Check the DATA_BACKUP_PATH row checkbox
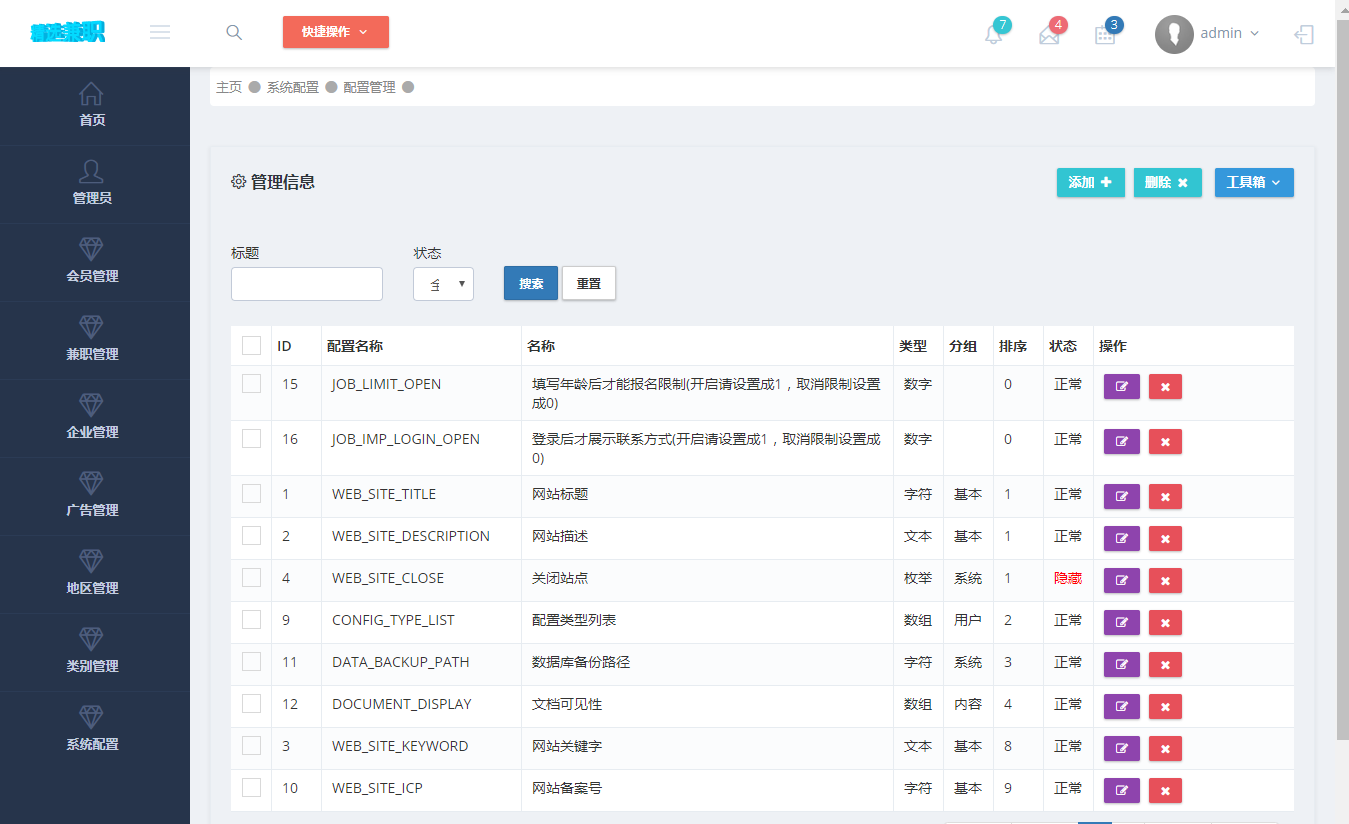 [x=251, y=661]
